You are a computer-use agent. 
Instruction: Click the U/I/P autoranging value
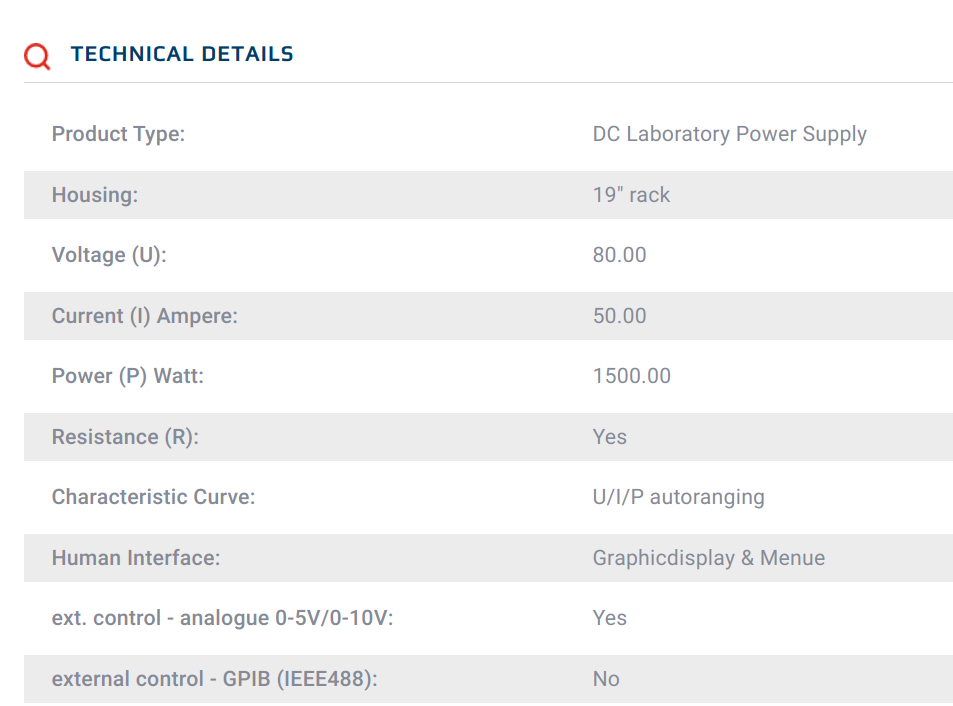(x=678, y=497)
